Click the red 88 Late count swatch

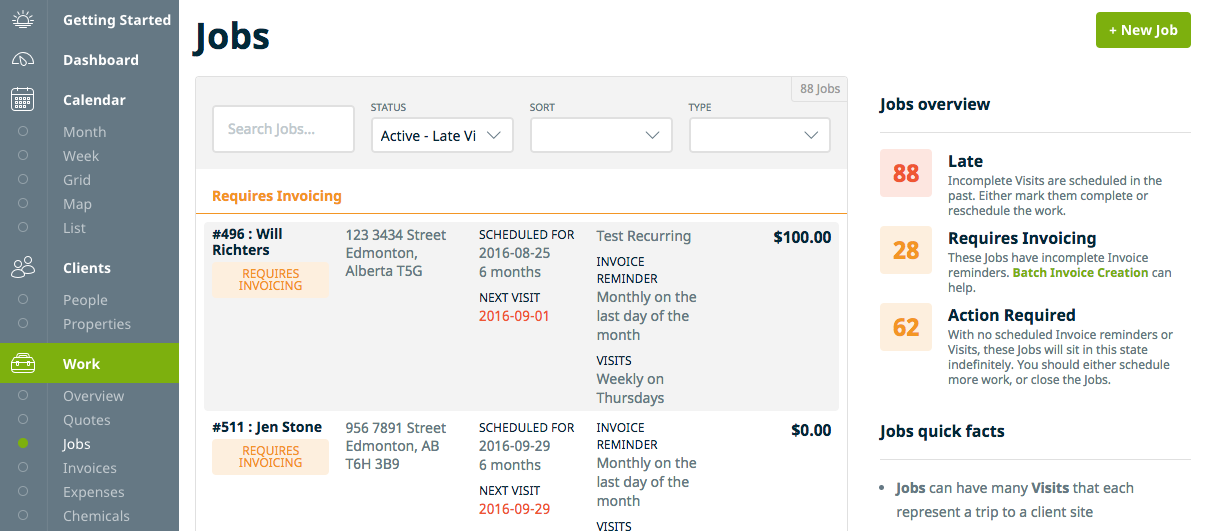[x=905, y=173]
